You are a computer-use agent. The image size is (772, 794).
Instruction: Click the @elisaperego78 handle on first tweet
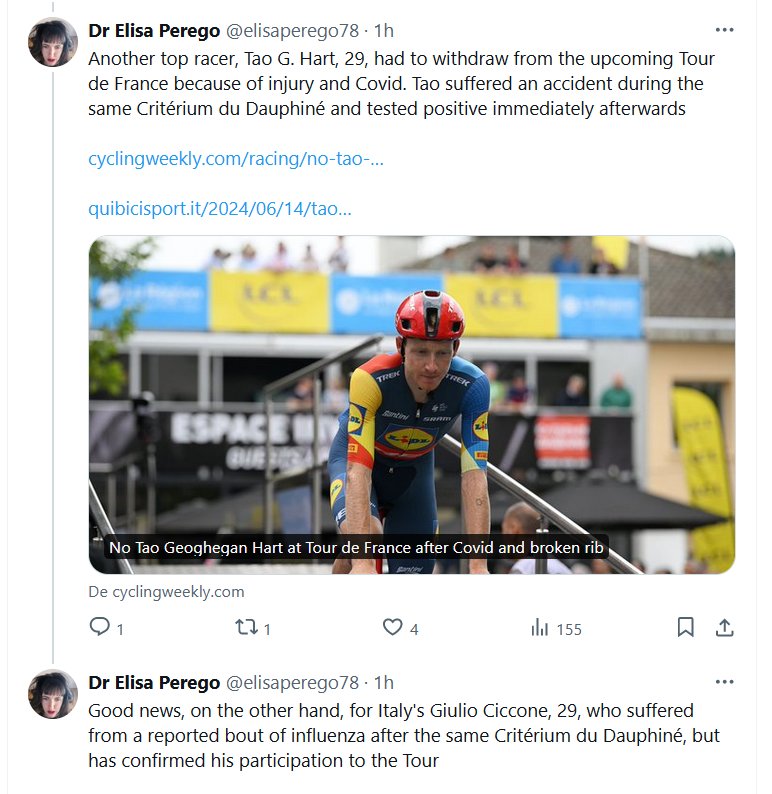tap(293, 31)
